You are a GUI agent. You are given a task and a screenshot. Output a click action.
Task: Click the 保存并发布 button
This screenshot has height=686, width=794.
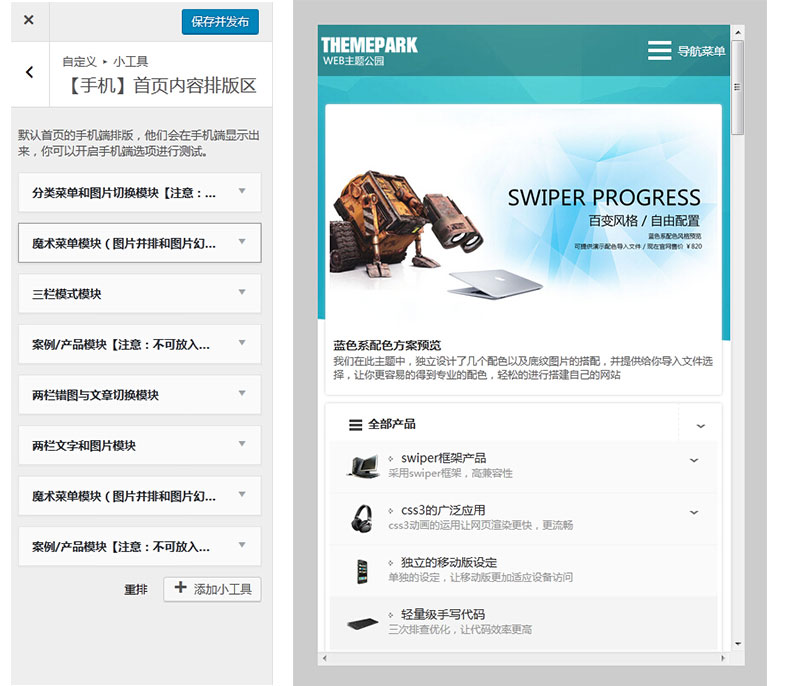(x=220, y=21)
